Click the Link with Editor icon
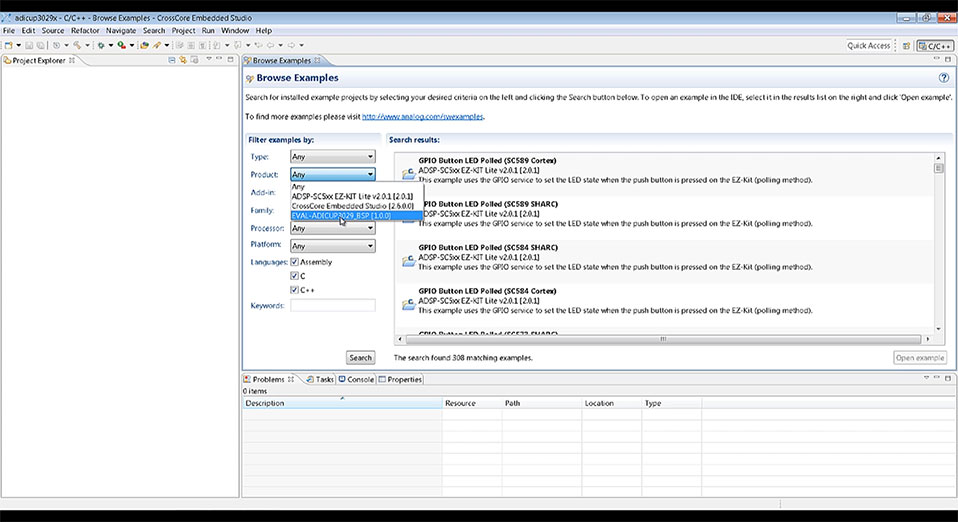958x522 pixels. click(183, 60)
